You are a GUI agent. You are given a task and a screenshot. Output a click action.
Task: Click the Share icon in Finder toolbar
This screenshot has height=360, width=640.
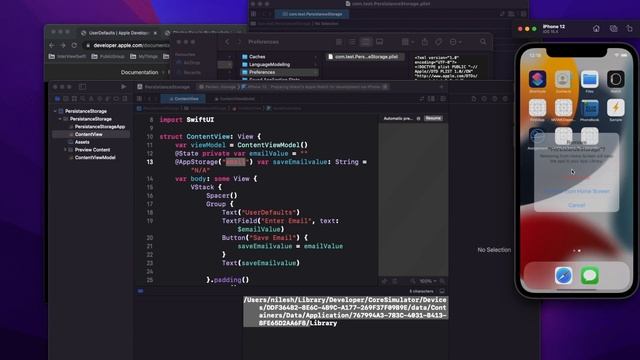click(x=425, y=42)
